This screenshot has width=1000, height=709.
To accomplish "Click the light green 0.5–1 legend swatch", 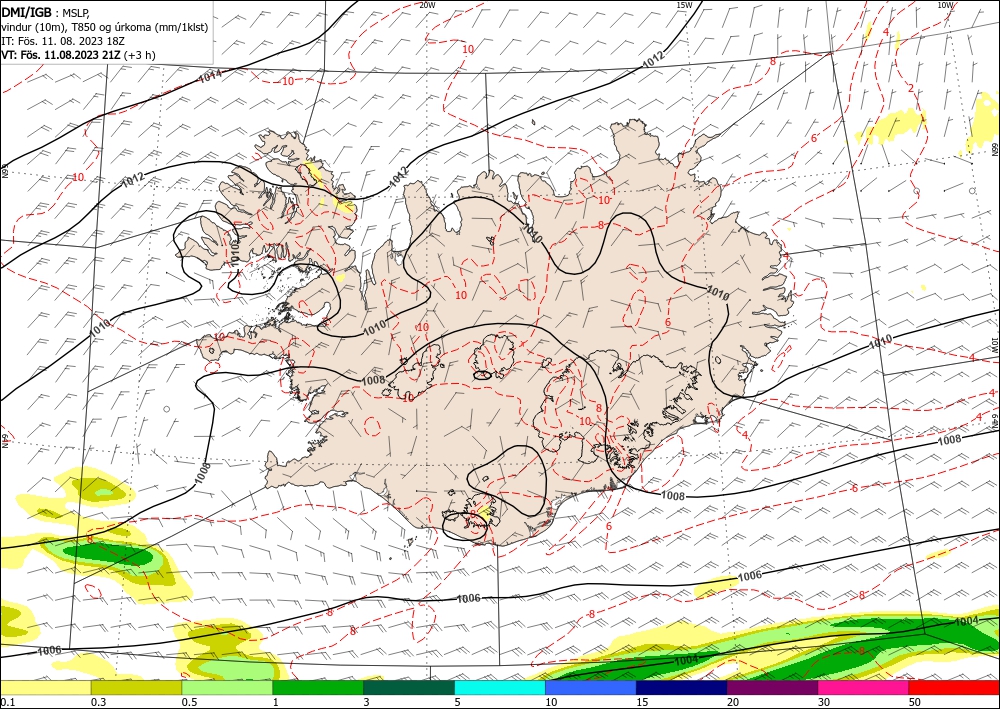I will point(227,688).
